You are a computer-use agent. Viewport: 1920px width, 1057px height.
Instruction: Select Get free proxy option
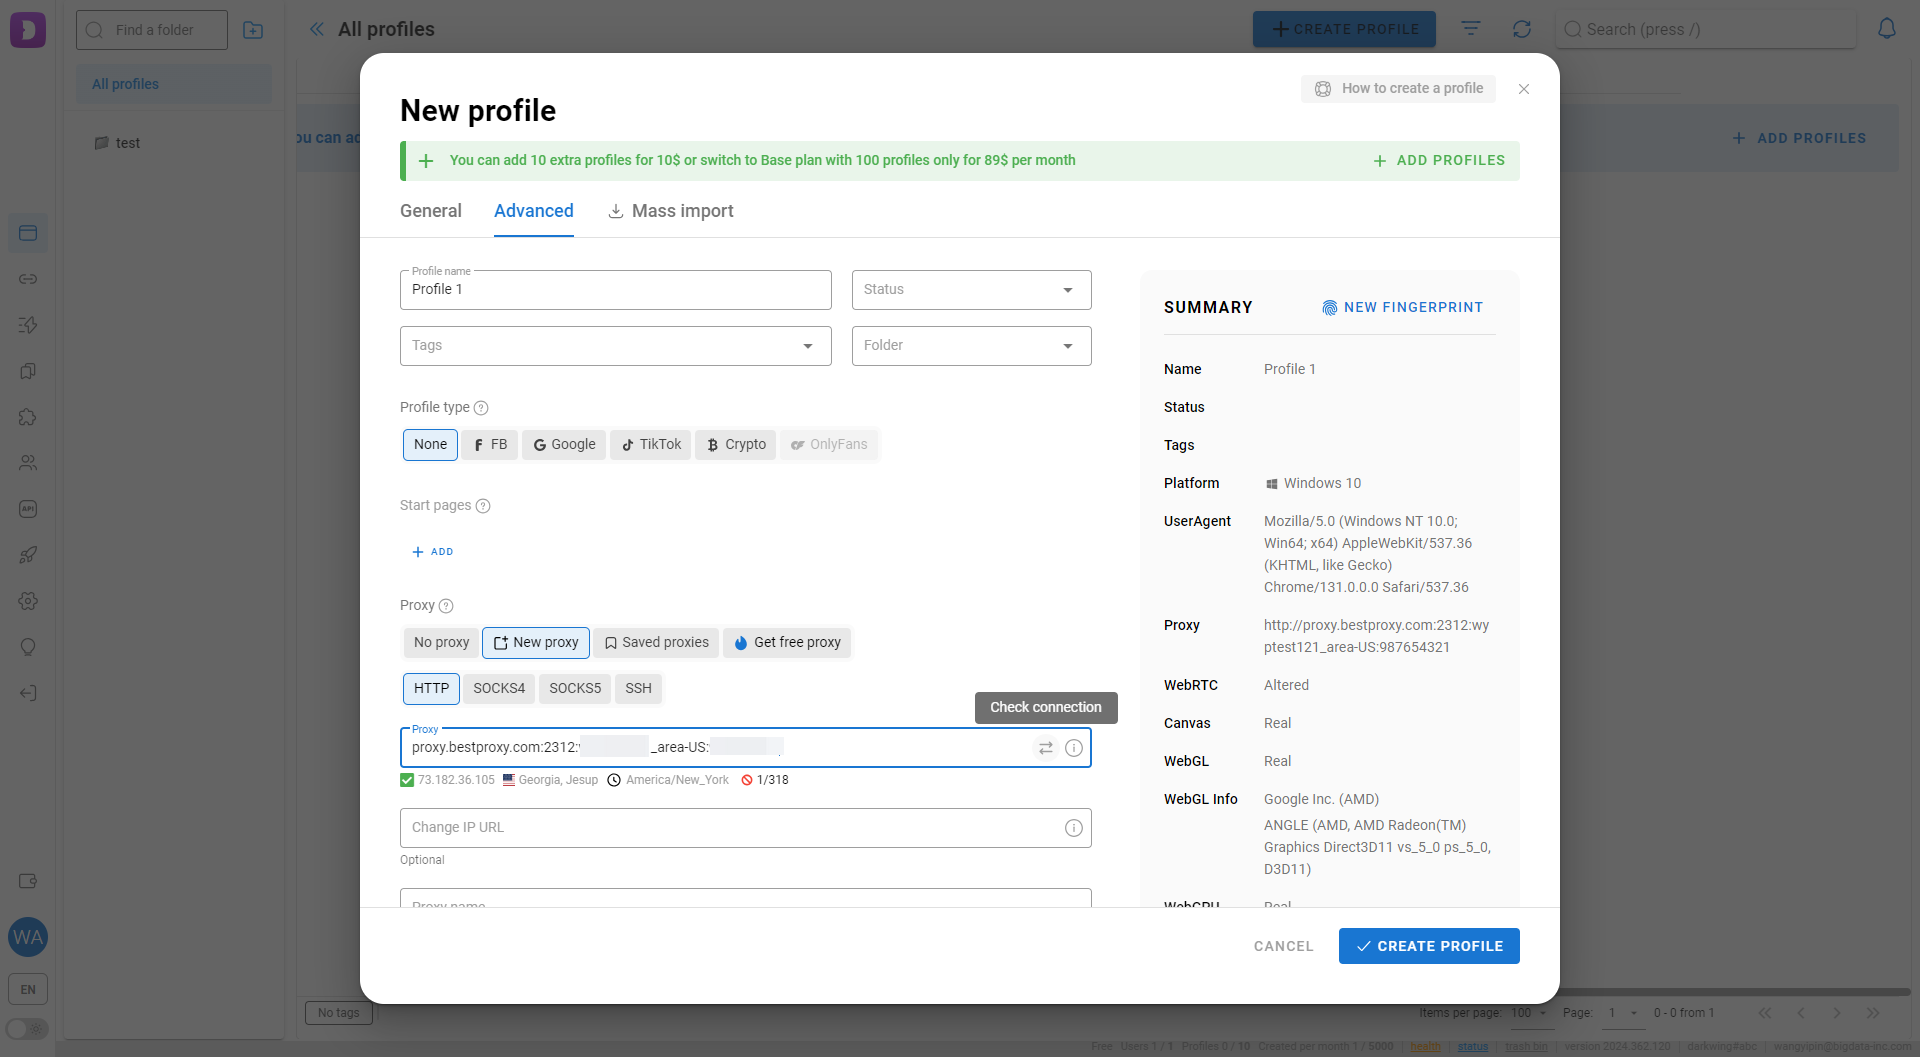click(787, 643)
